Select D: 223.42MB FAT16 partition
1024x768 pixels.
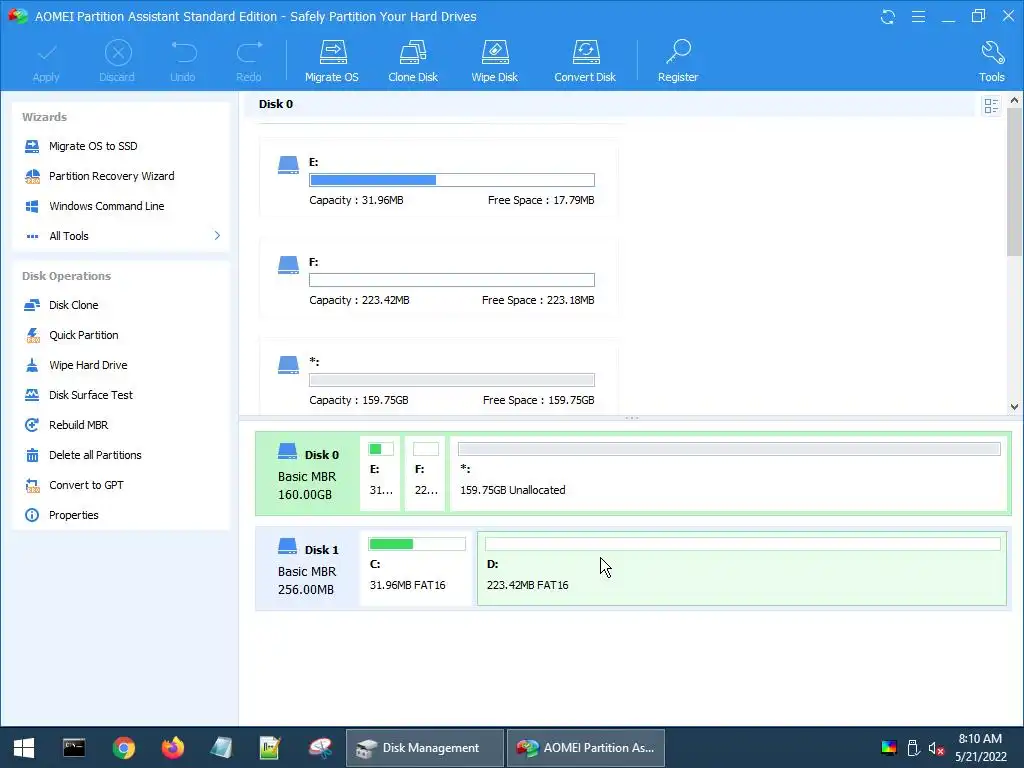coord(742,569)
